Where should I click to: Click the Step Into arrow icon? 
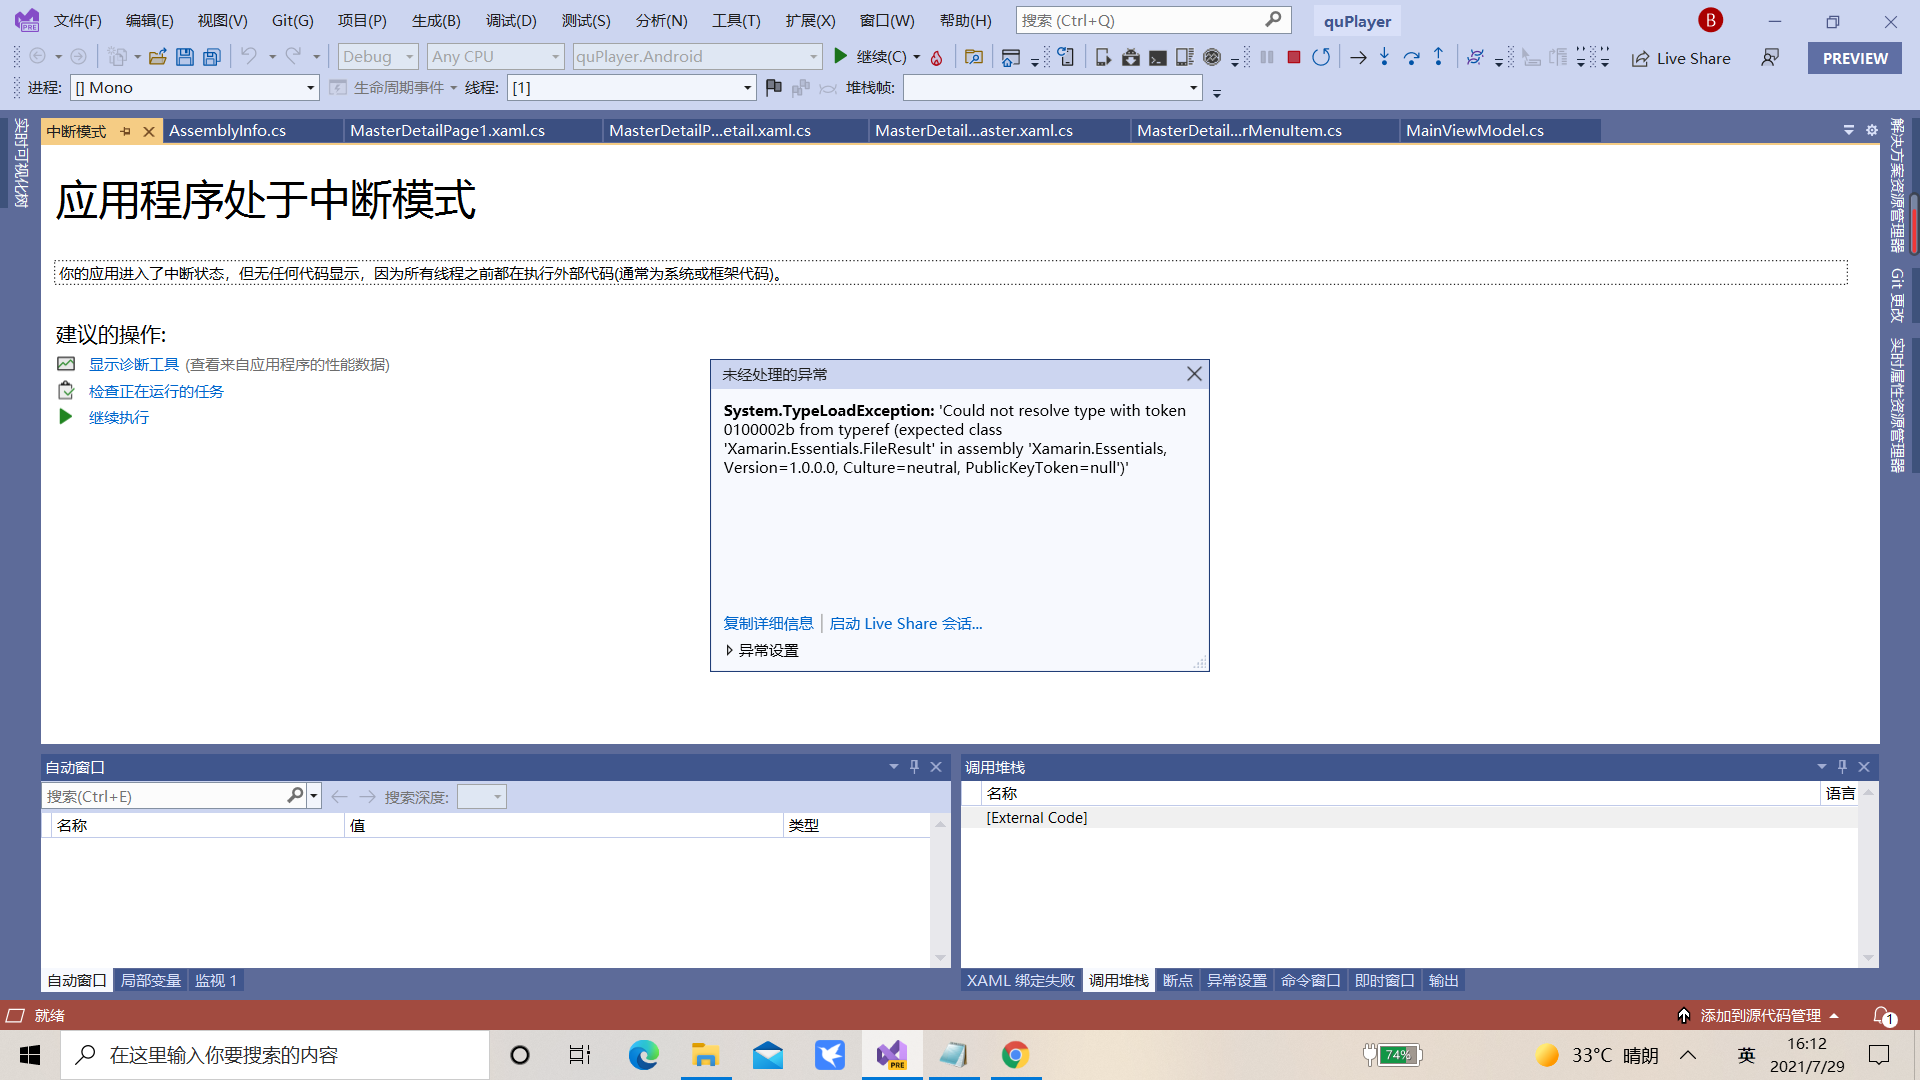(1384, 57)
